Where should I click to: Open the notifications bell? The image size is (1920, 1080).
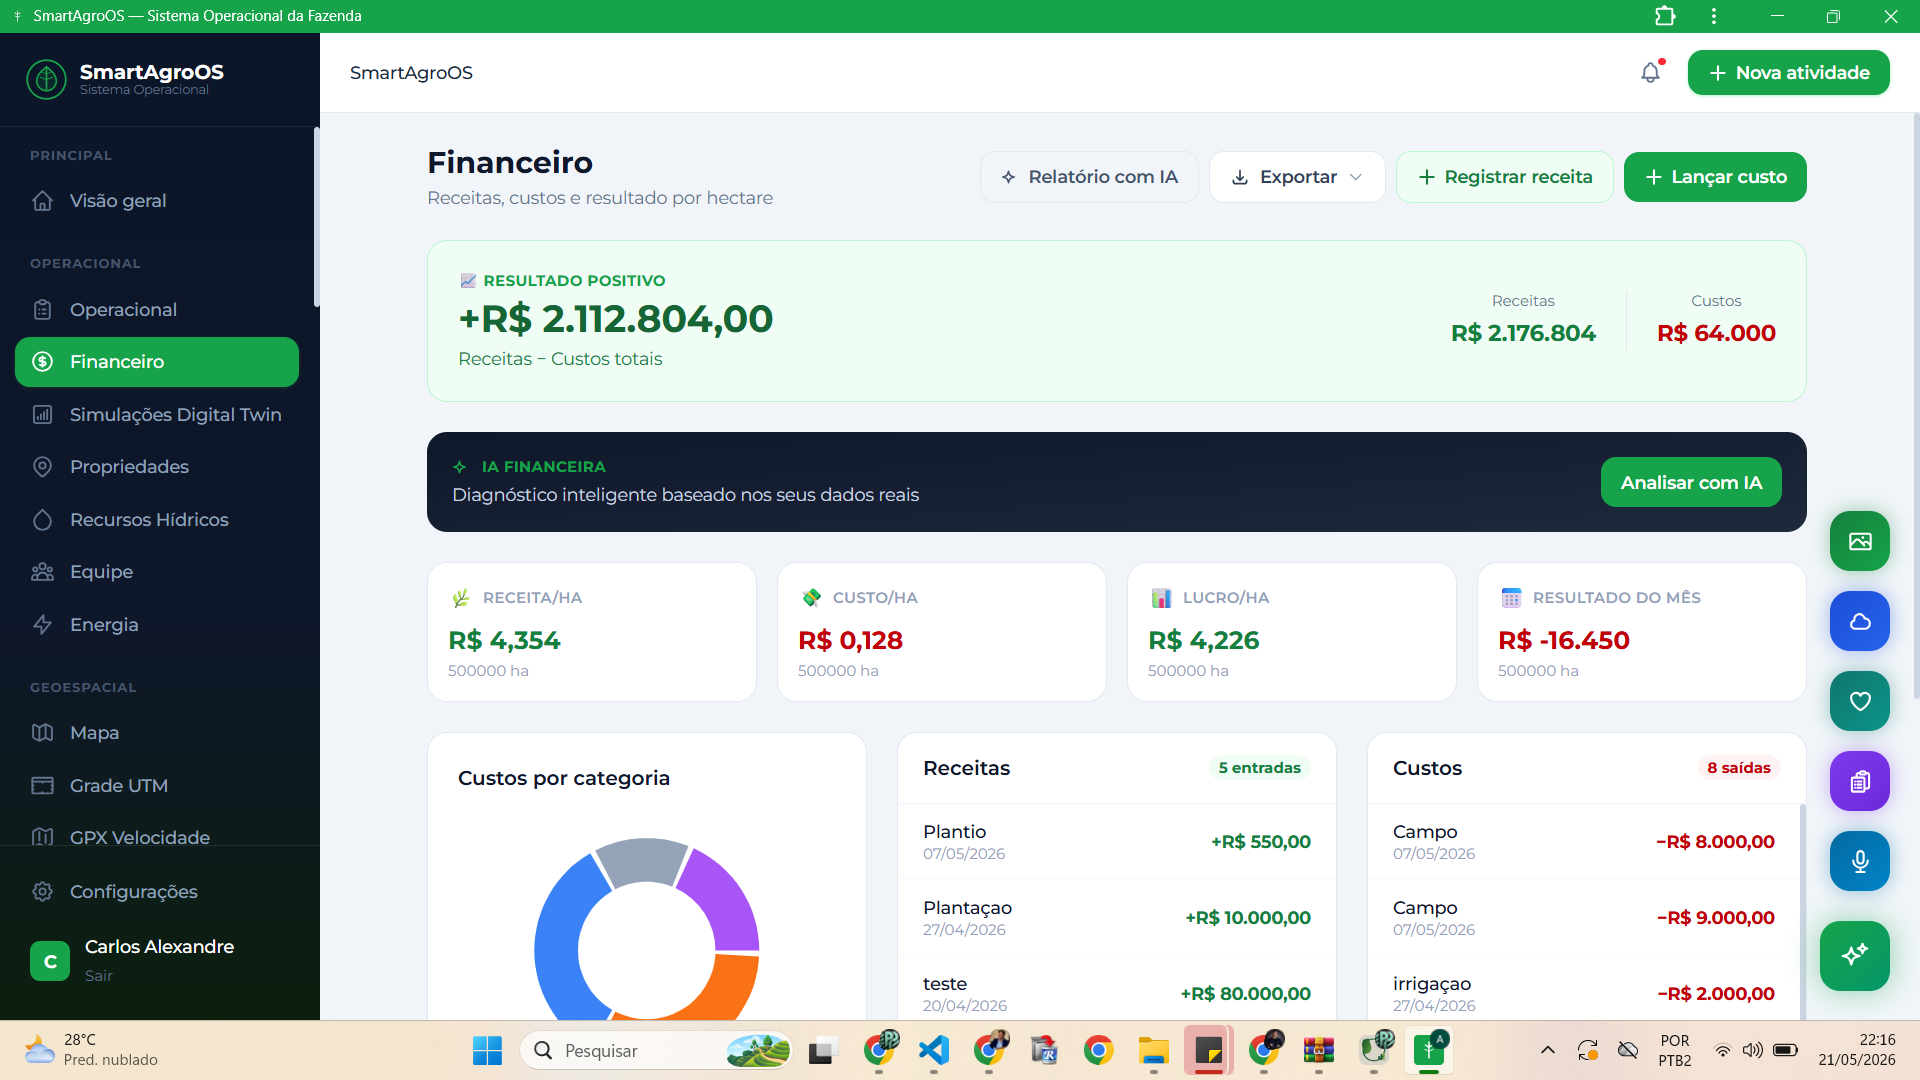(1650, 73)
